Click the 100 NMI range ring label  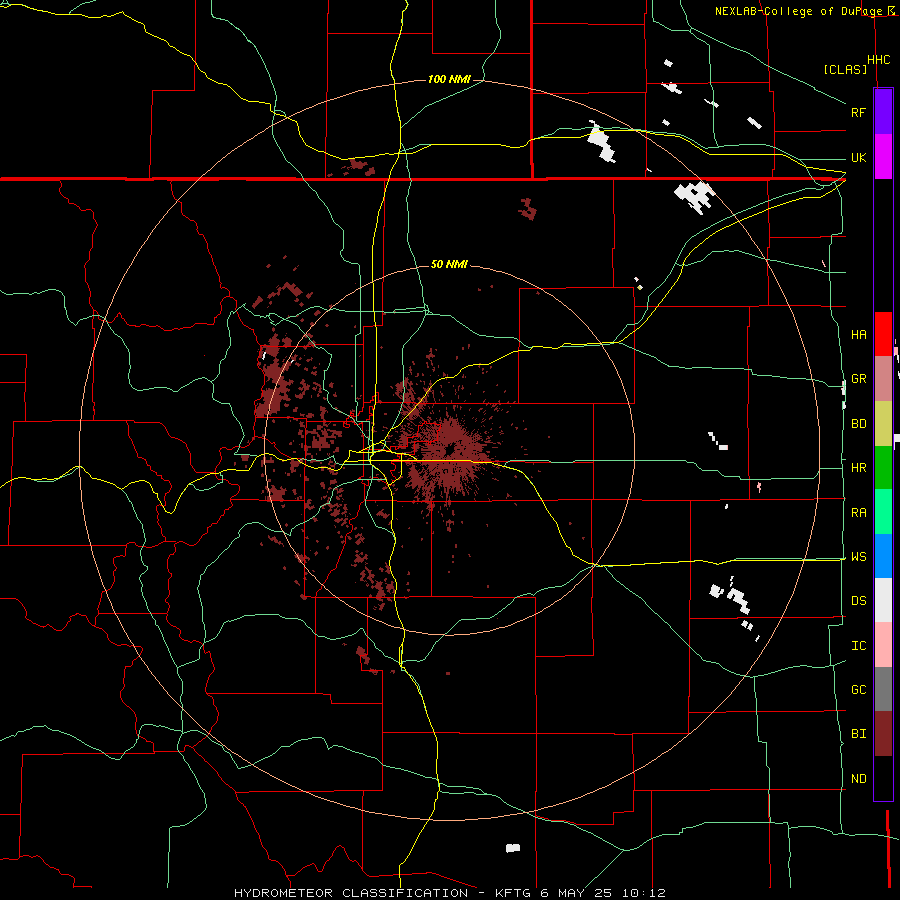[x=449, y=79]
